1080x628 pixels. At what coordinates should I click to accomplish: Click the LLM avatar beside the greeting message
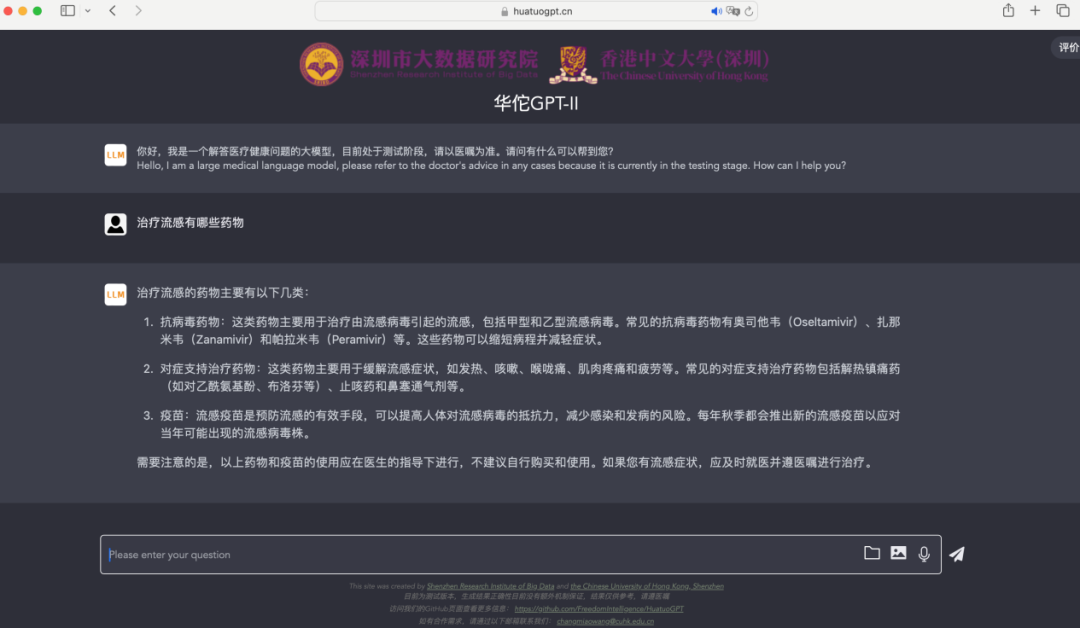pyautogui.click(x=115, y=155)
